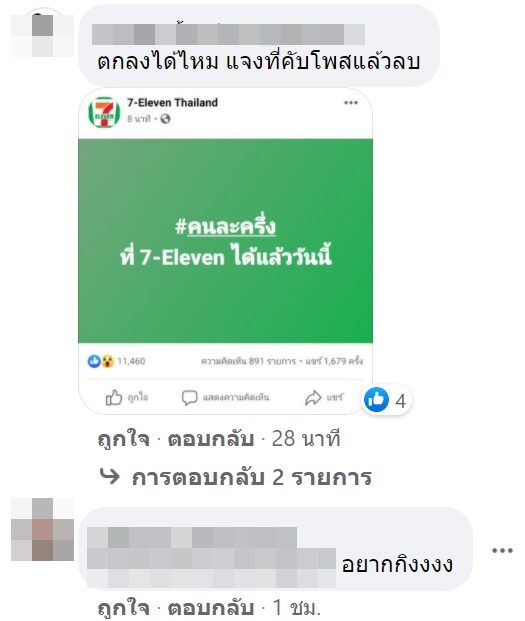
Task: Click the 7-Eleven Thailand page name
Action: pos(172,103)
